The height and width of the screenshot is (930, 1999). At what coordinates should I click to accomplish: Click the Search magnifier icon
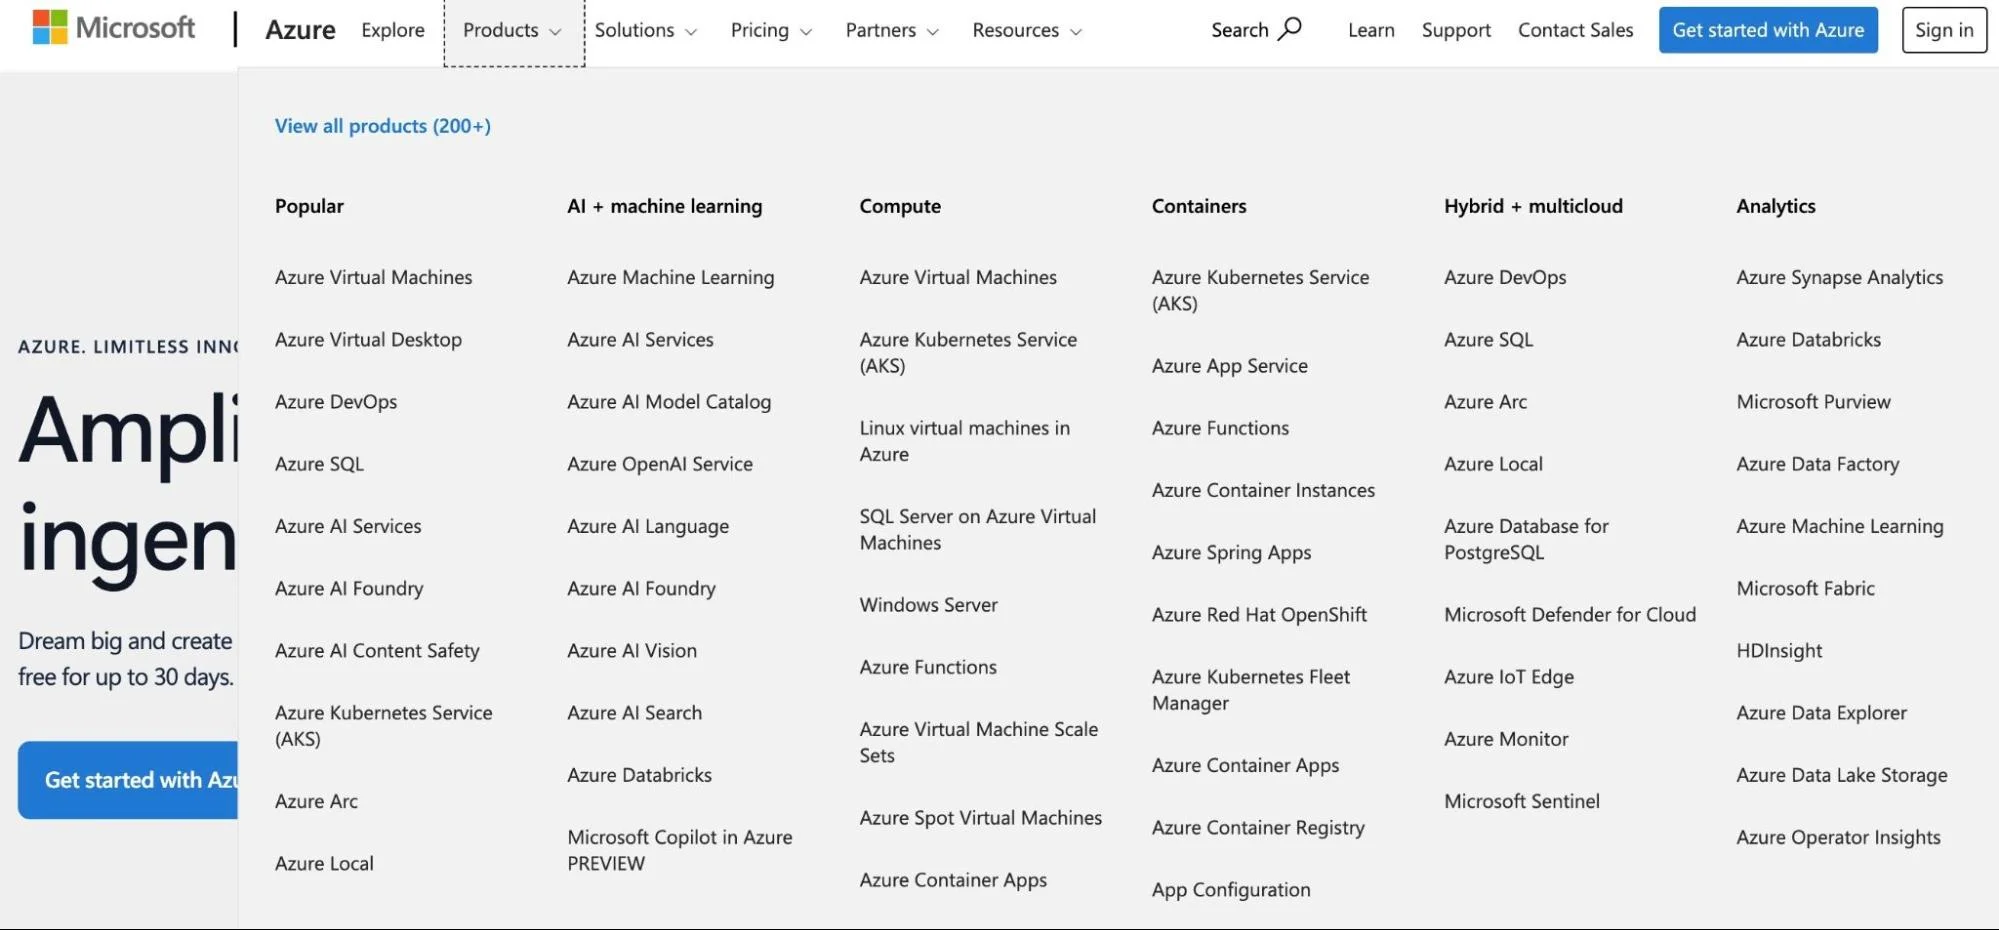tap(1290, 28)
